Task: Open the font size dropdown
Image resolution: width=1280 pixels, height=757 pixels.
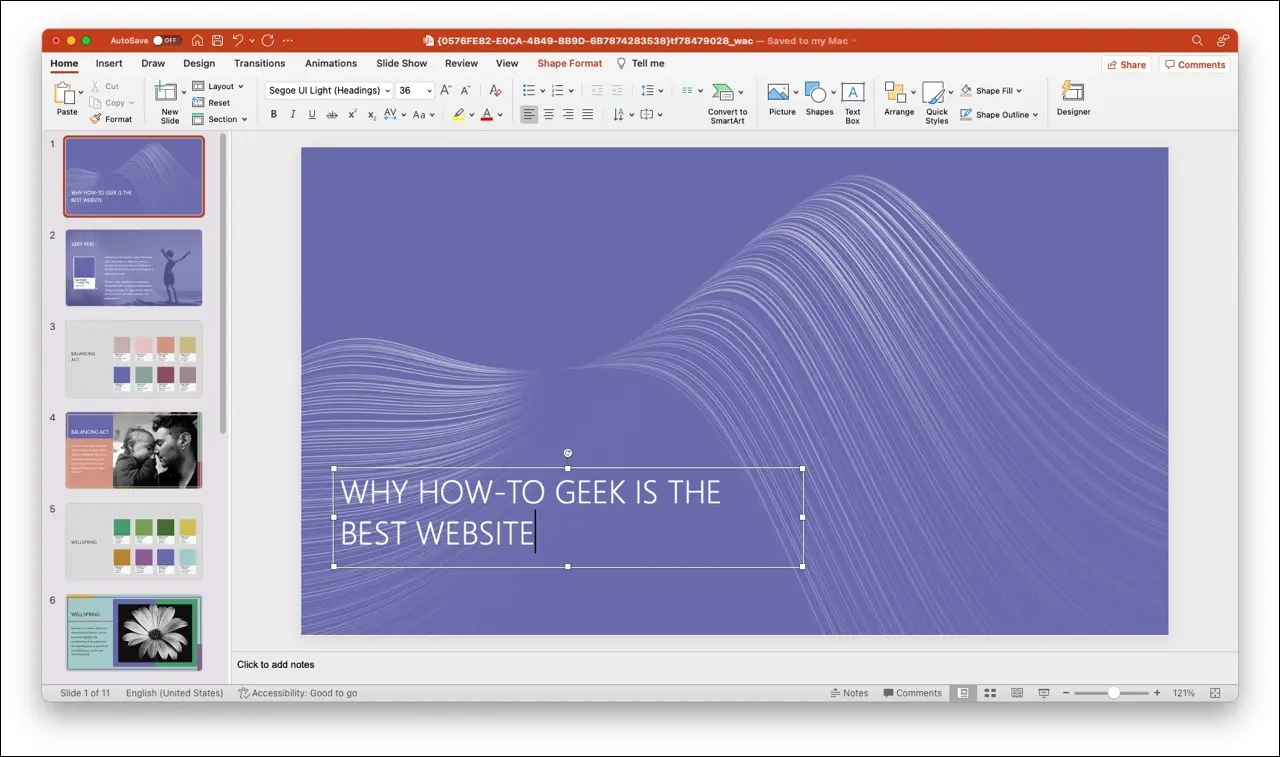Action: click(x=429, y=91)
